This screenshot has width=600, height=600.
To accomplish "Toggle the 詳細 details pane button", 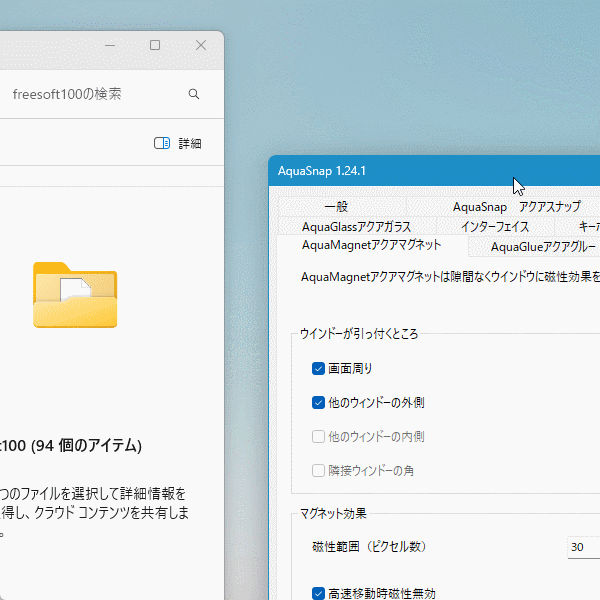I will click(178, 143).
